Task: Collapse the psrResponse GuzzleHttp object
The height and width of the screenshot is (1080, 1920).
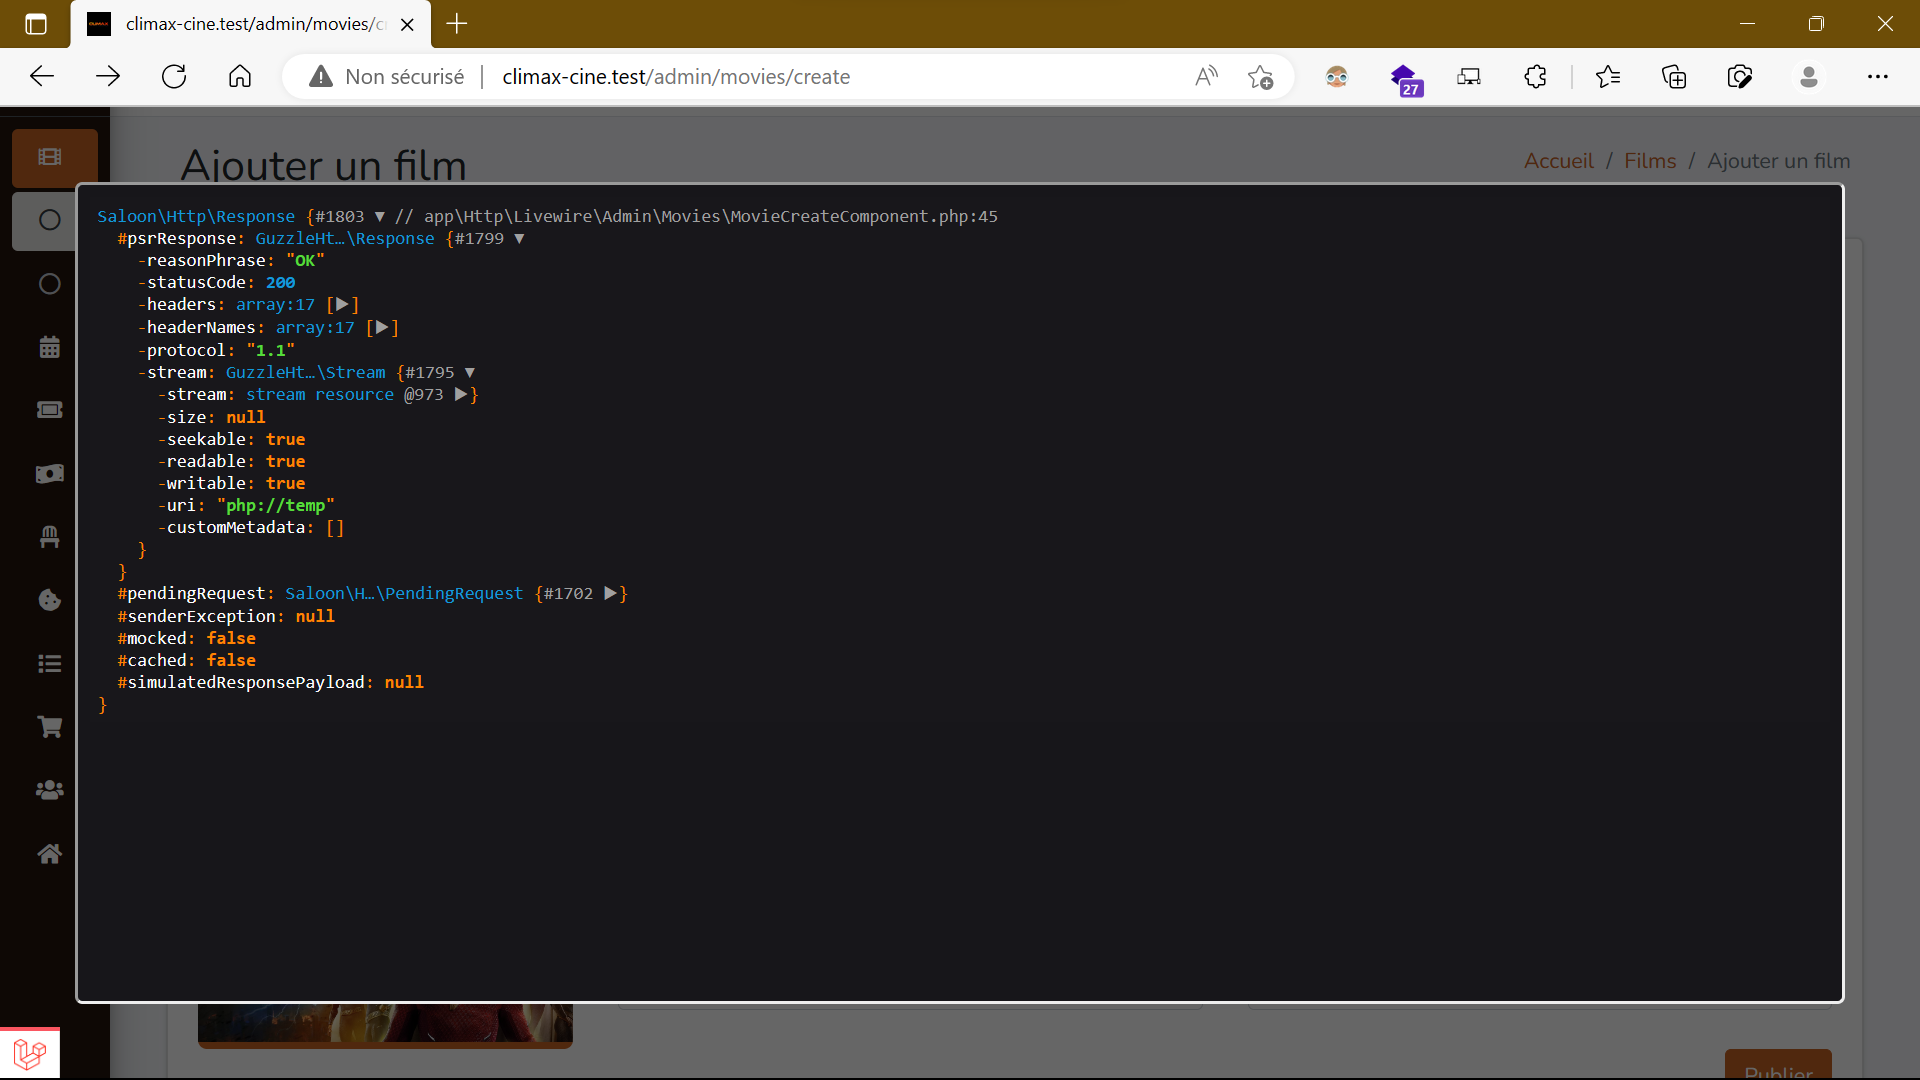Action: (520, 238)
